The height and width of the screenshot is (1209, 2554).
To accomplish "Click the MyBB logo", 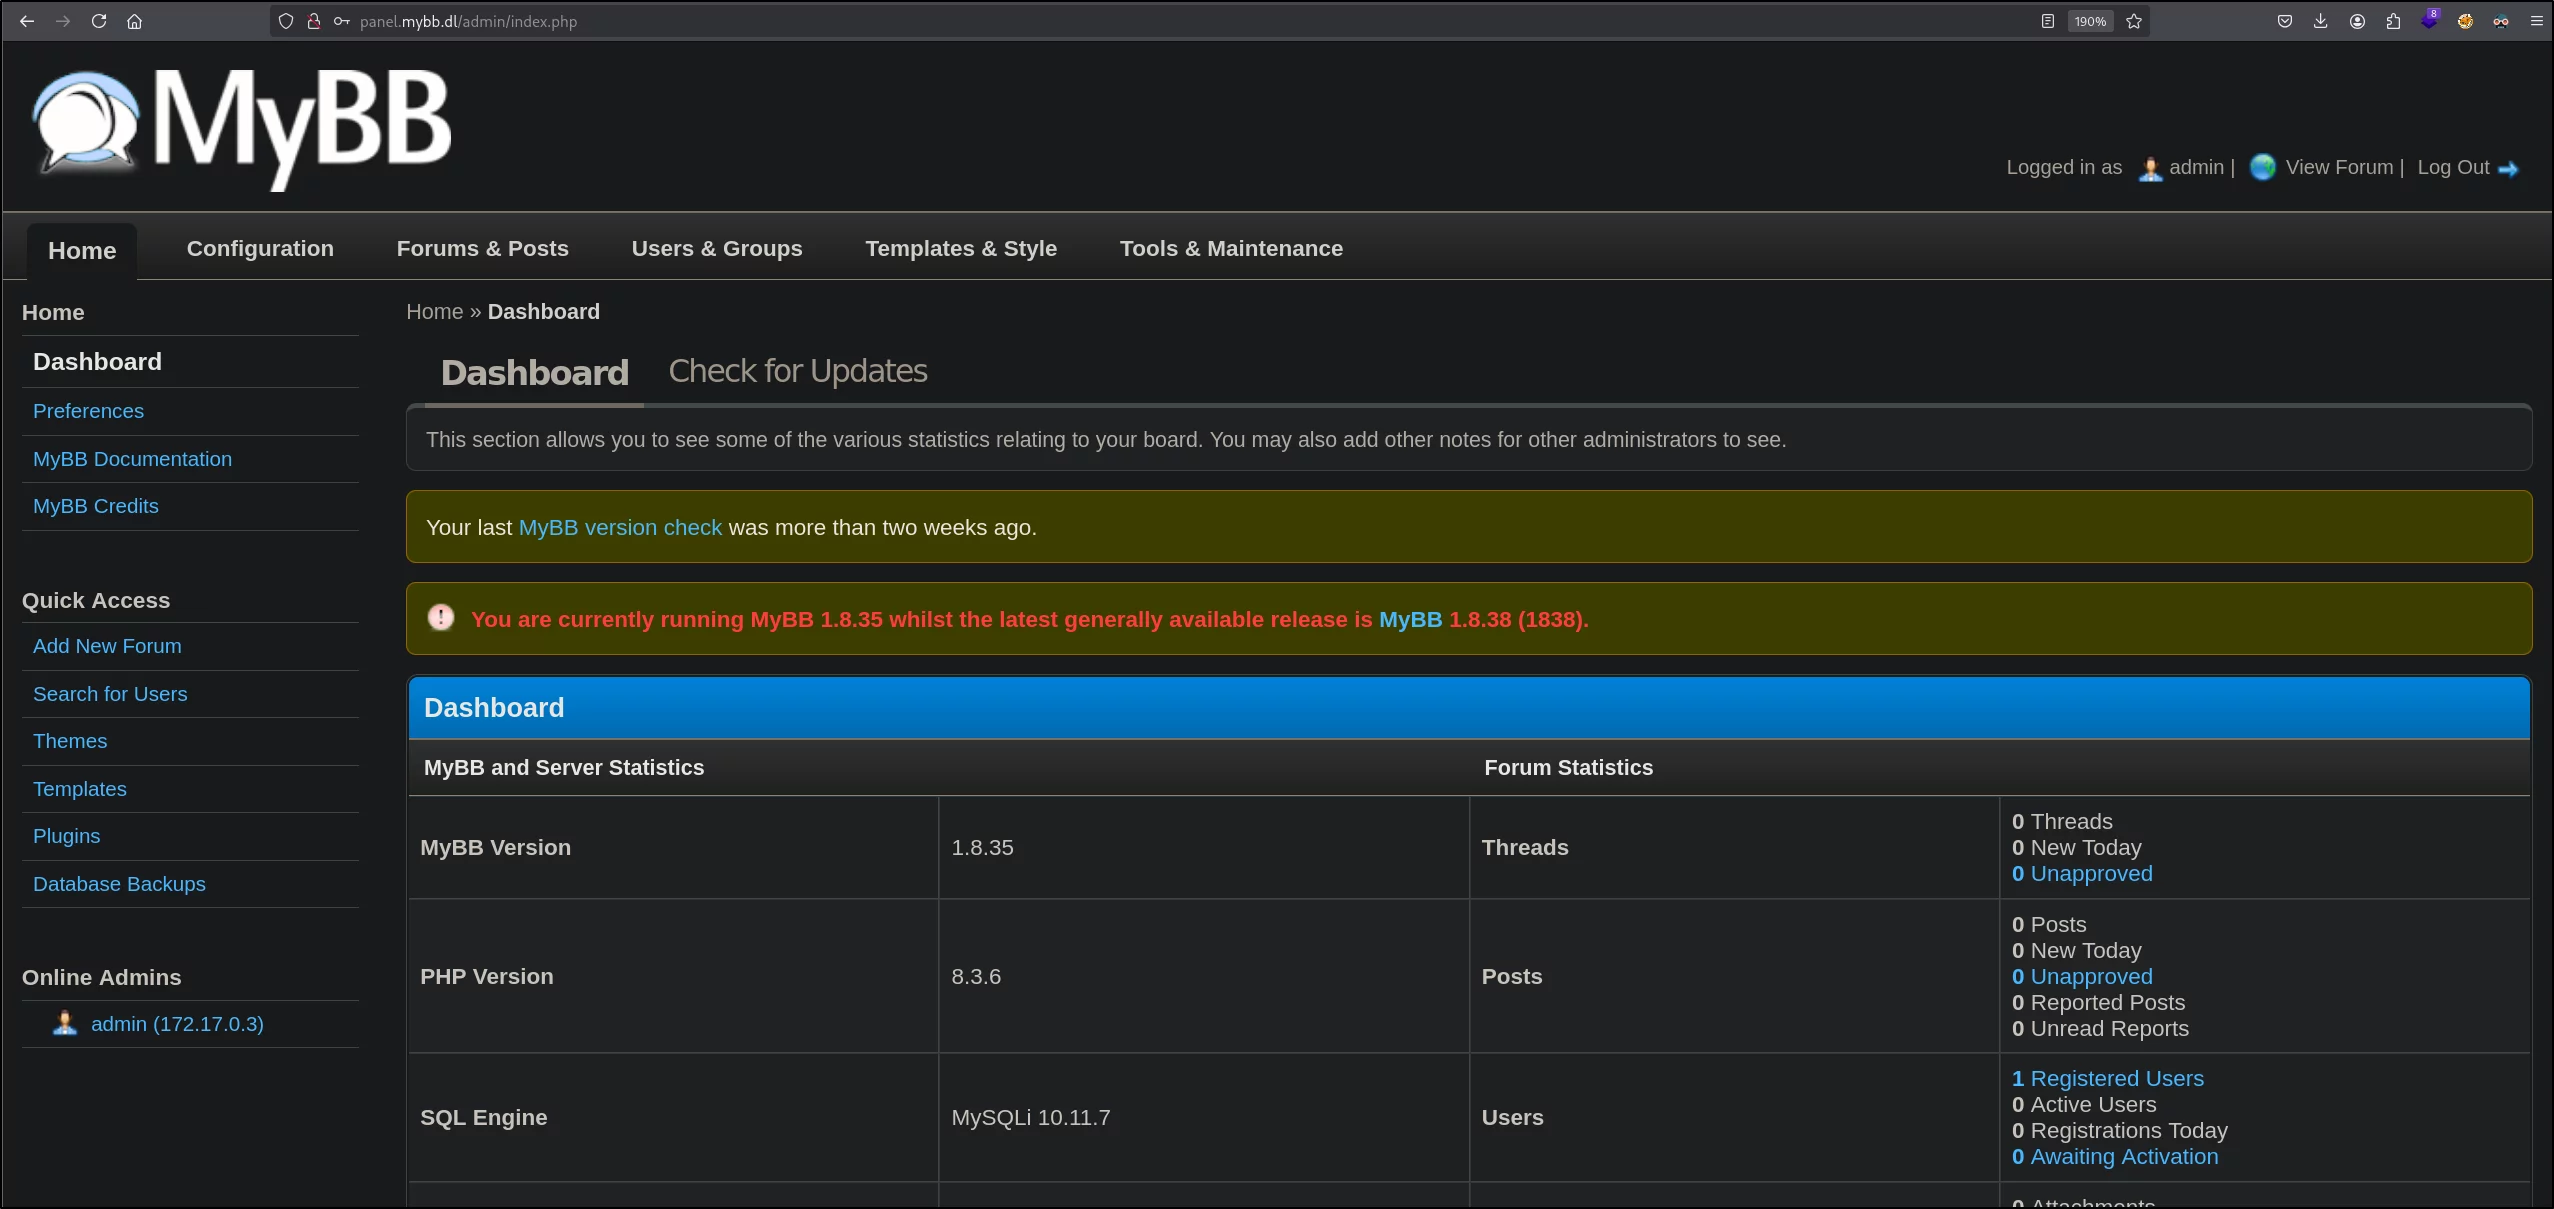I will [x=242, y=127].
